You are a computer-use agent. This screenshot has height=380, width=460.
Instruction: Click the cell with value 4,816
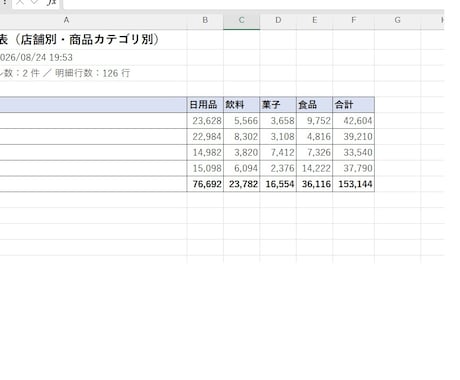coord(314,137)
